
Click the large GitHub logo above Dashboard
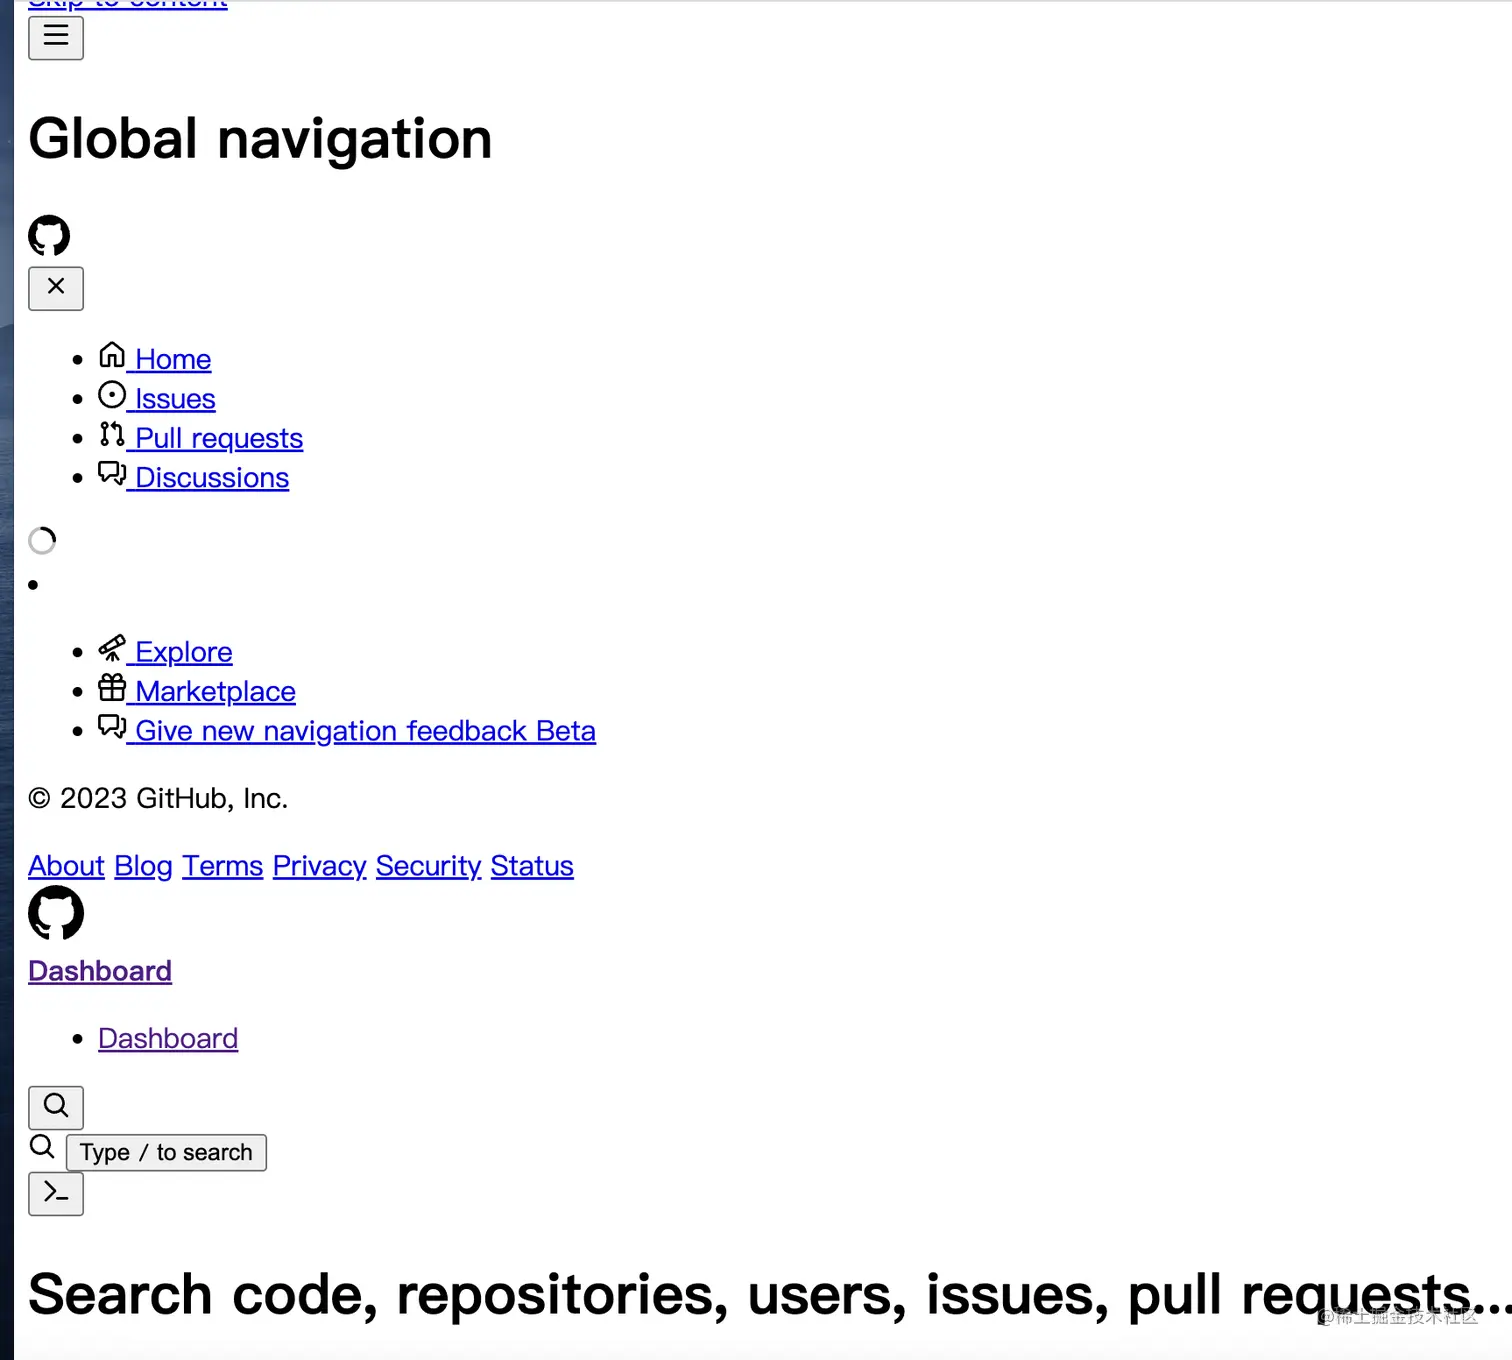point(56,913)
